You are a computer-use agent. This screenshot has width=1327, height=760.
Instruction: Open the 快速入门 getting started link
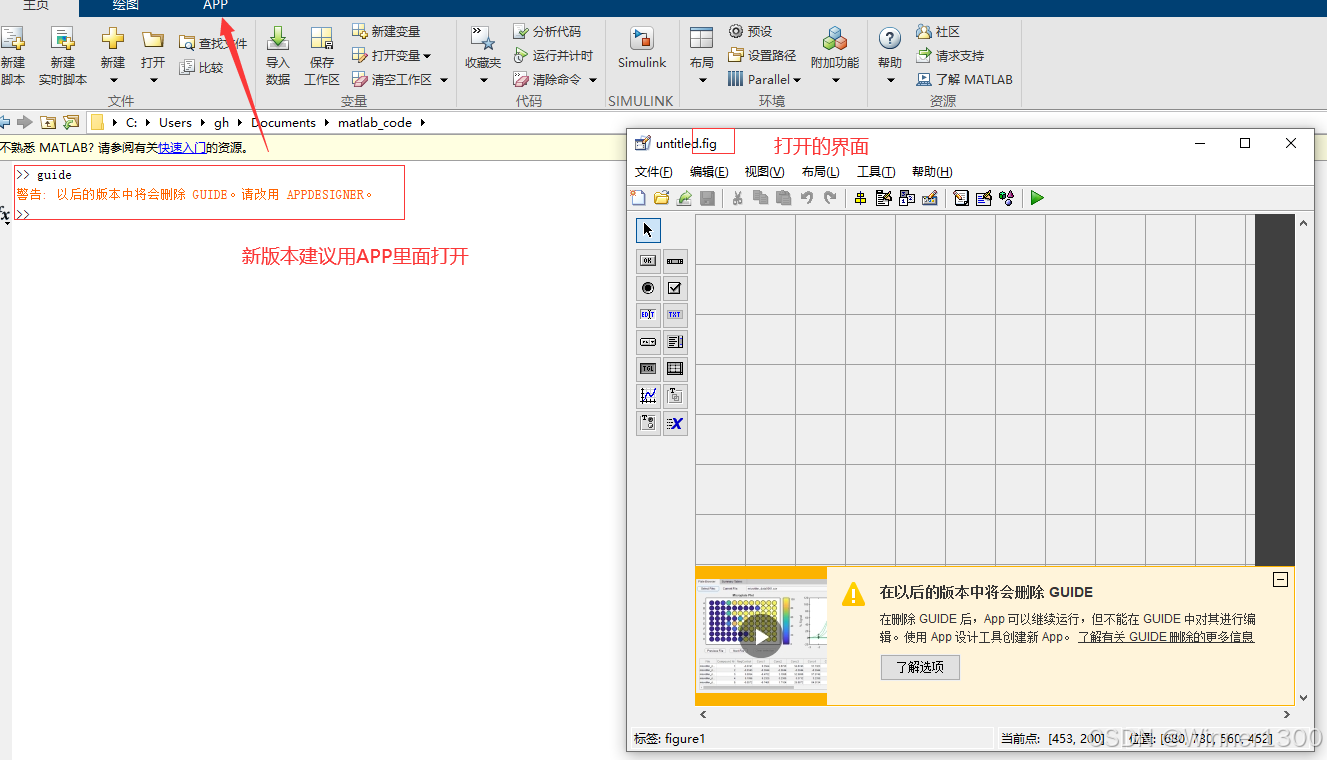click(x=182, y=147)
